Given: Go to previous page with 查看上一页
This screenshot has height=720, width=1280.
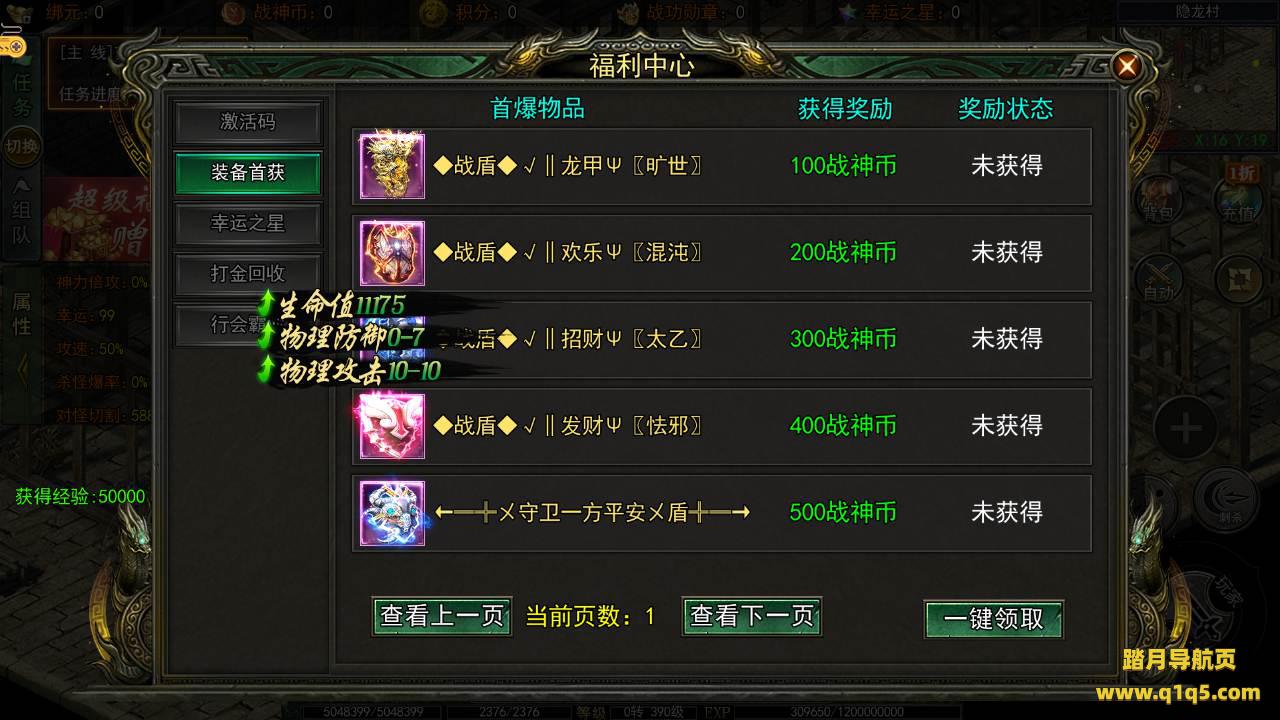Looking at the screenshot, I should [442, 616].
